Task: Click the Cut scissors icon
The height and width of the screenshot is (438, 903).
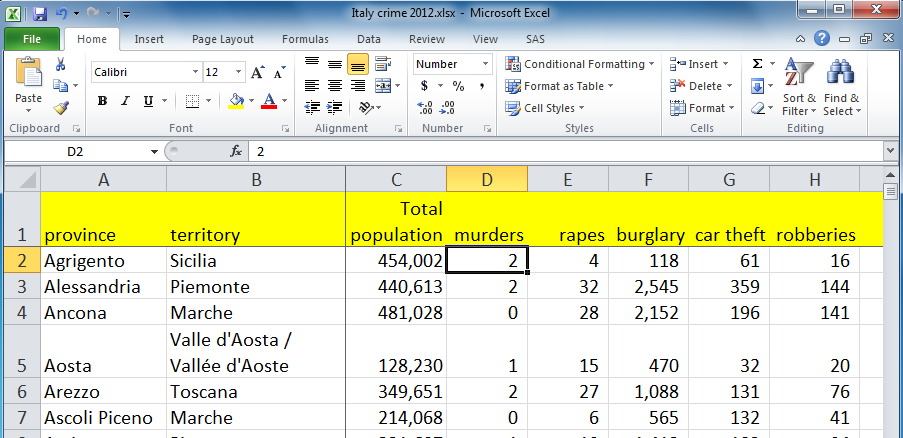Action: pyautogui.click(x=61, y=64)
